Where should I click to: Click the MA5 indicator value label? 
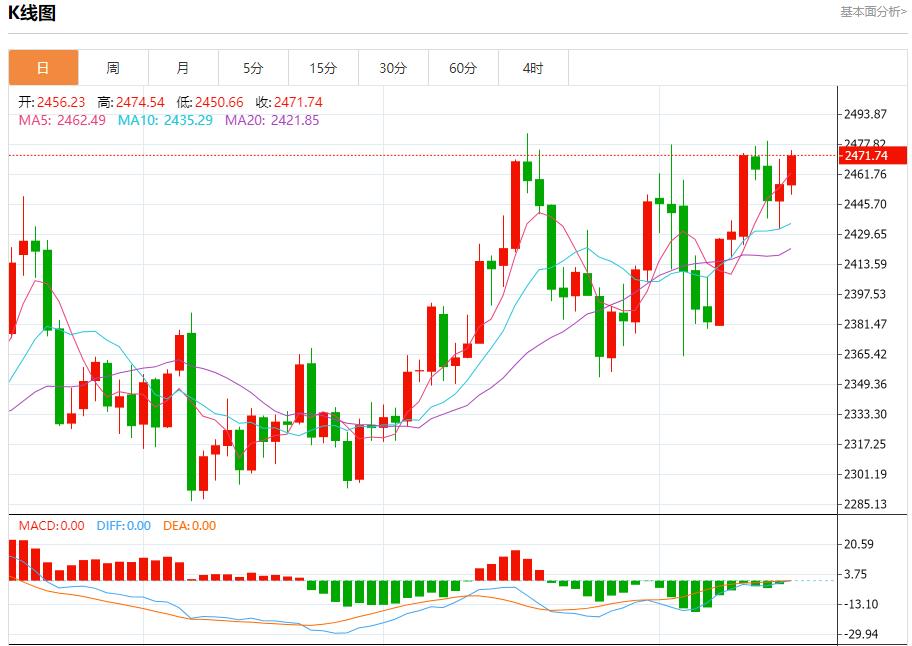point(62,120)
